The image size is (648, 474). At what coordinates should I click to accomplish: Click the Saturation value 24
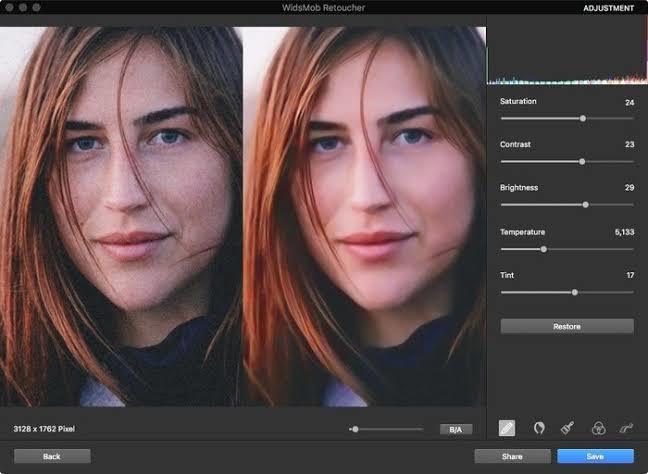(x=629, y=102)
